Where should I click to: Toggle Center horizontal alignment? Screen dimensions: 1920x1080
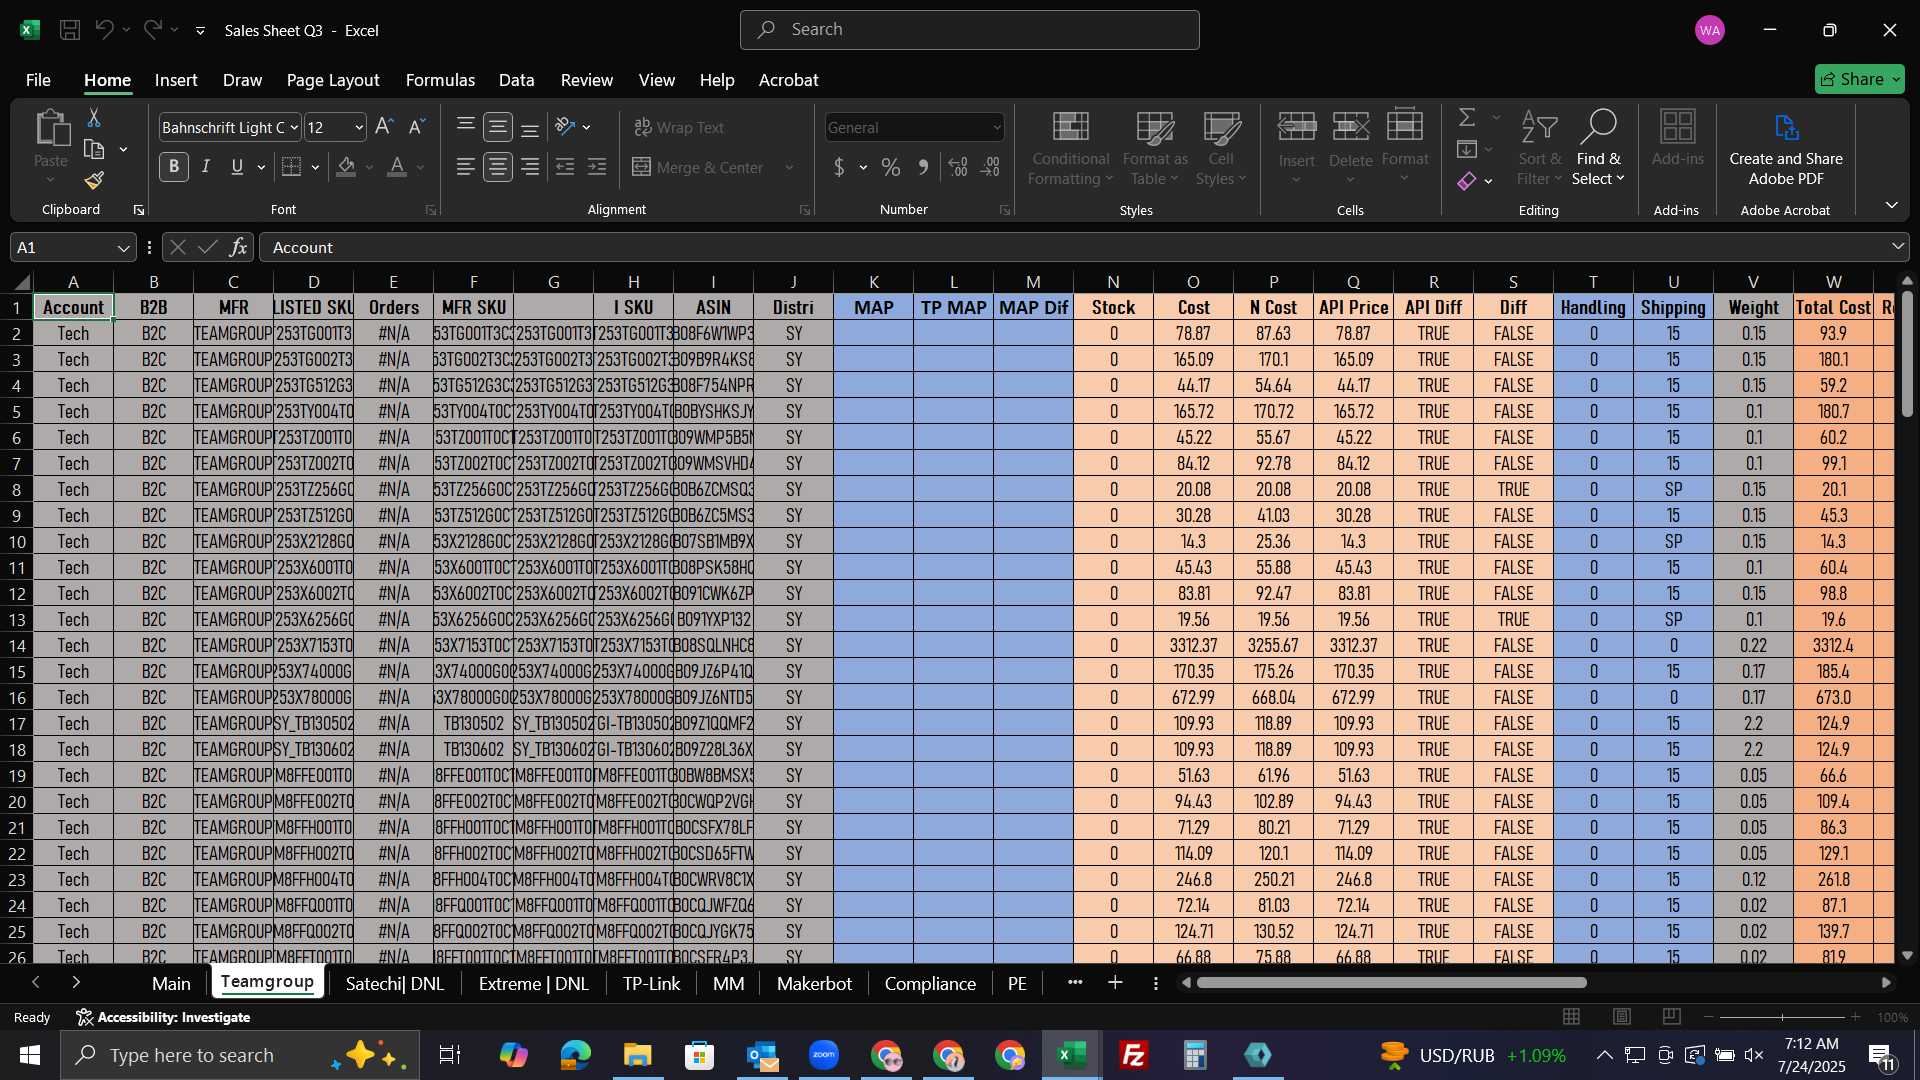point(498,167)
